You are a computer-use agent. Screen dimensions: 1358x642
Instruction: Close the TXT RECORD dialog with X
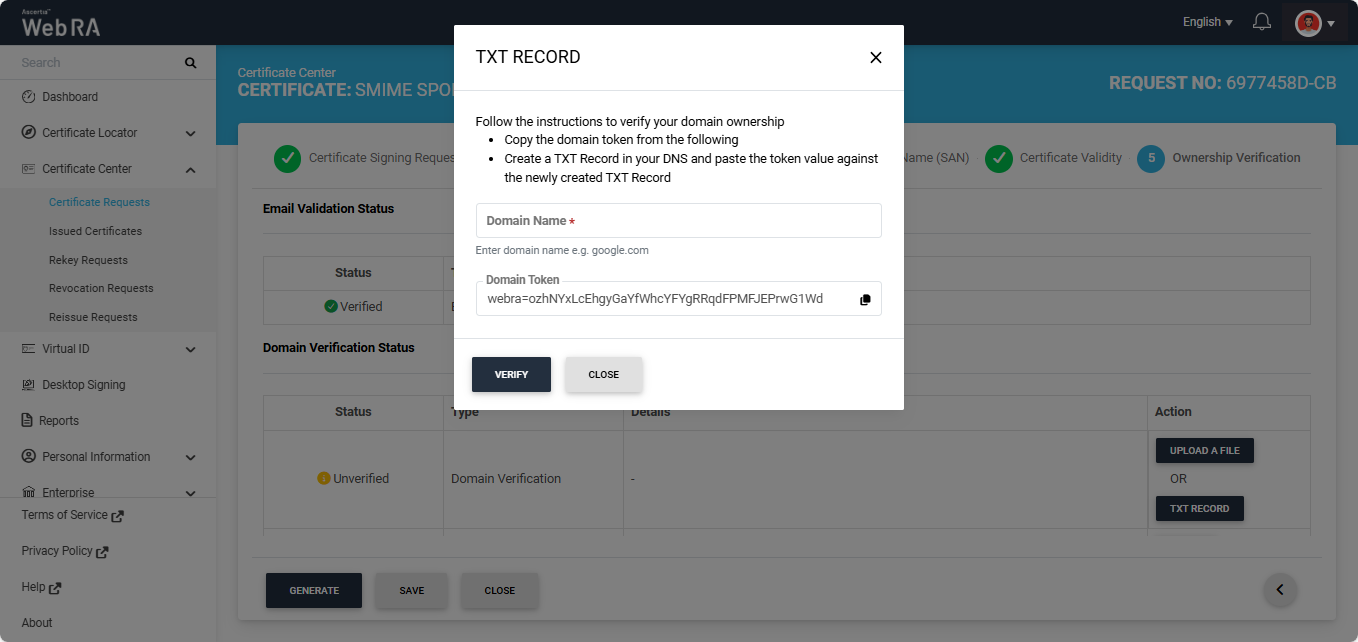coord(876,58)
